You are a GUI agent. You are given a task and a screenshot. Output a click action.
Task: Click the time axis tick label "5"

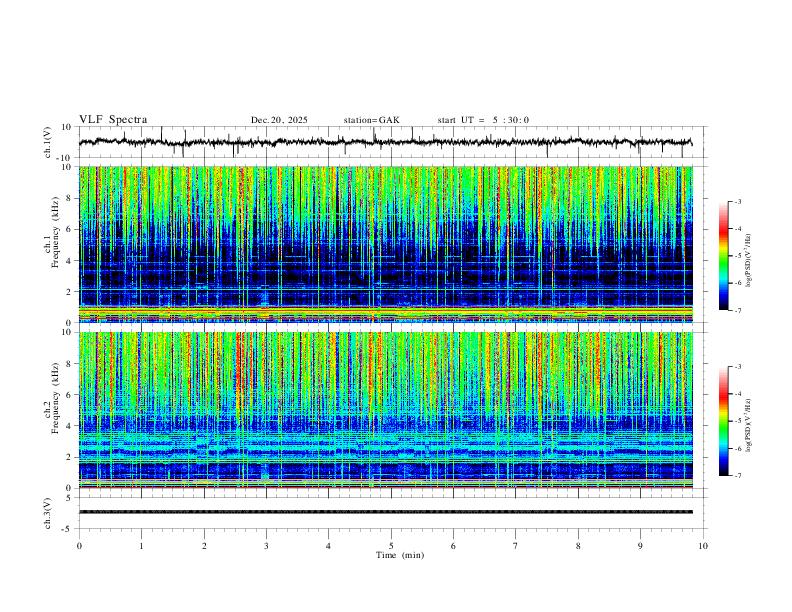click(391, 546)
